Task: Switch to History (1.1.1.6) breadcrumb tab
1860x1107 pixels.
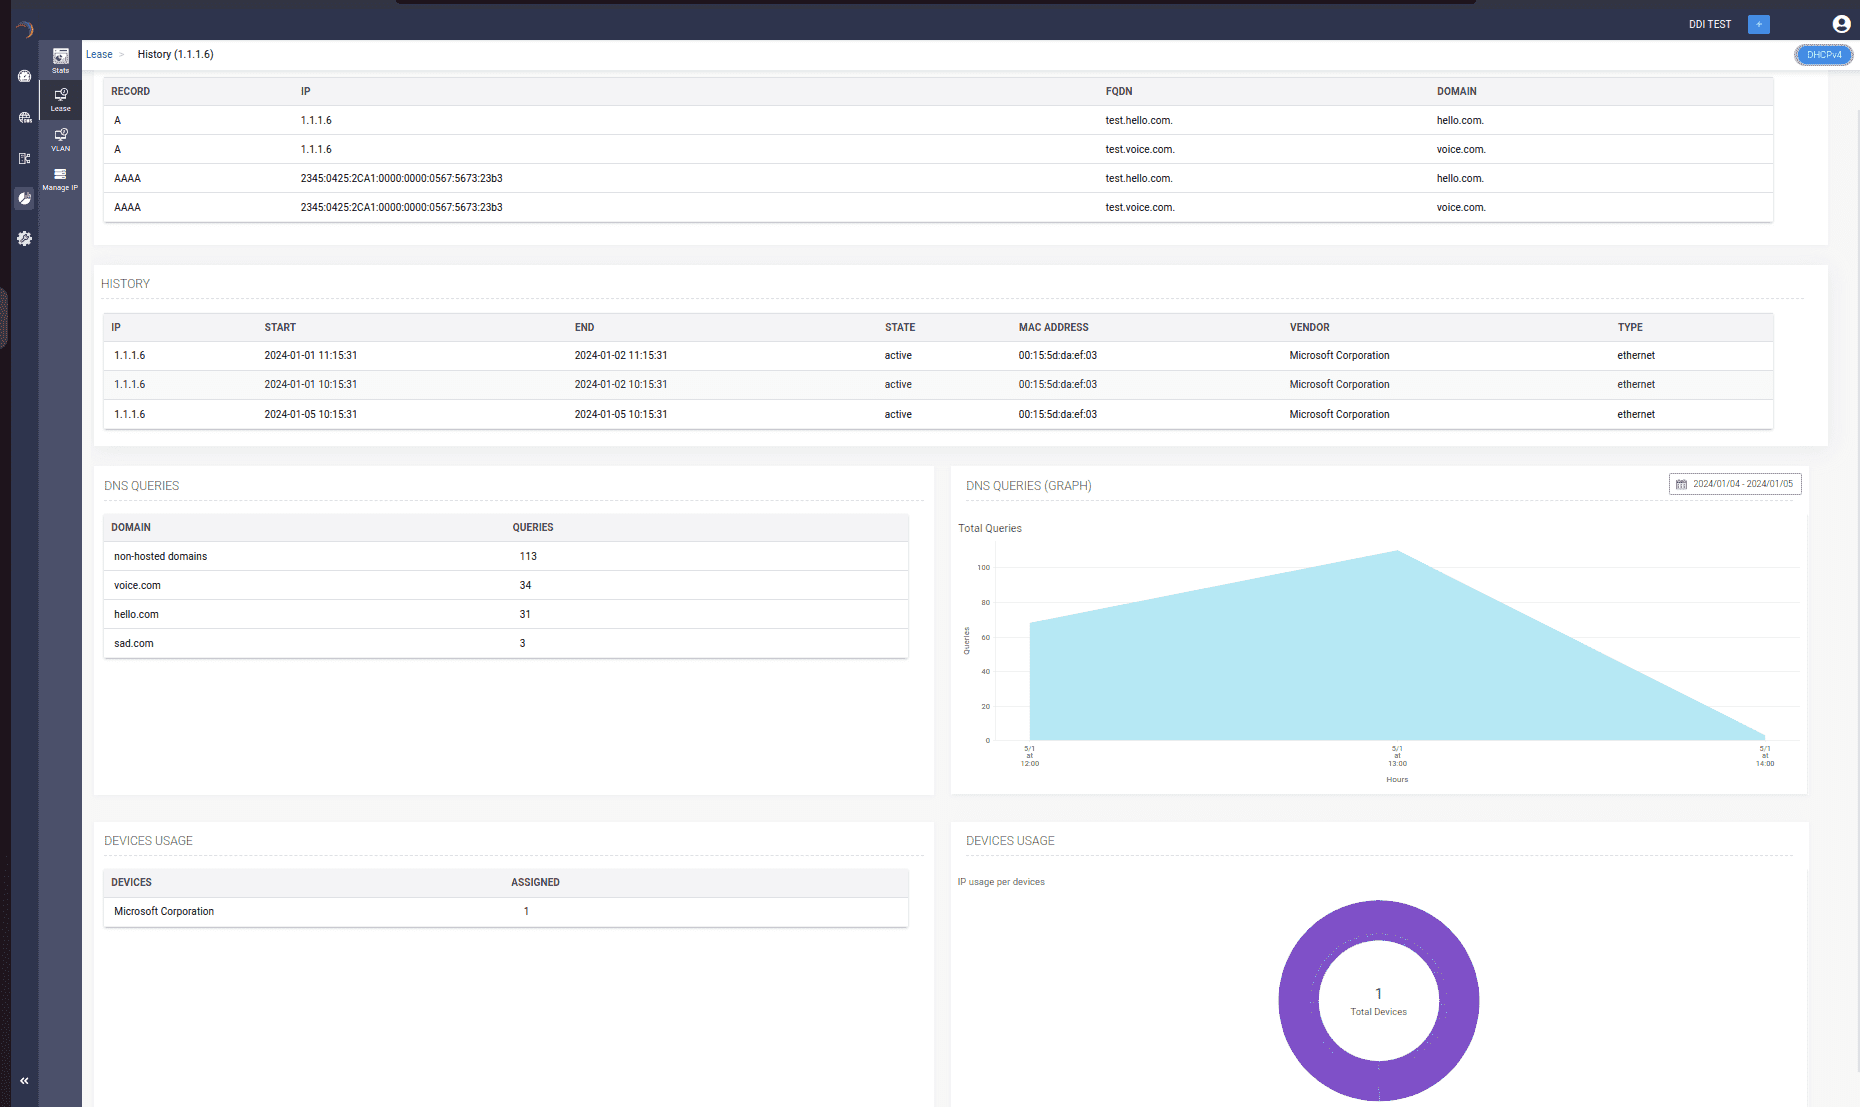Action: click(175, 54)
